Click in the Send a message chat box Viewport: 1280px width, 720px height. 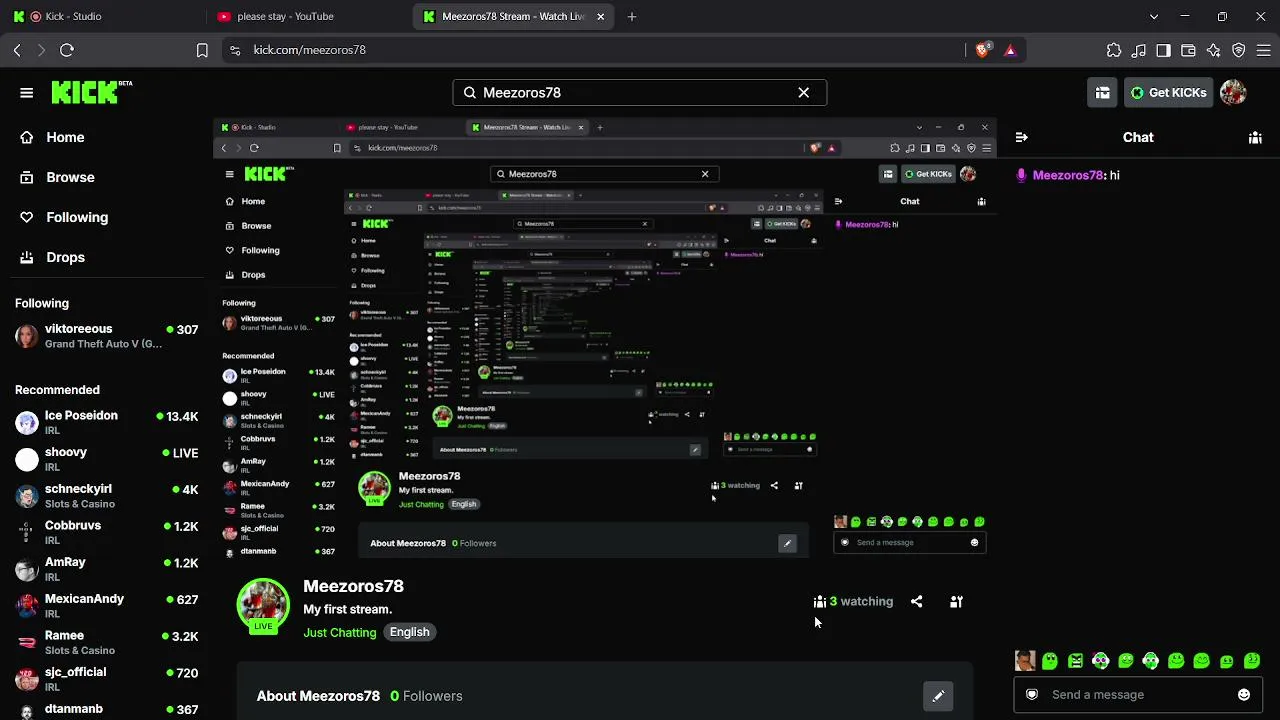[1137, 695]
